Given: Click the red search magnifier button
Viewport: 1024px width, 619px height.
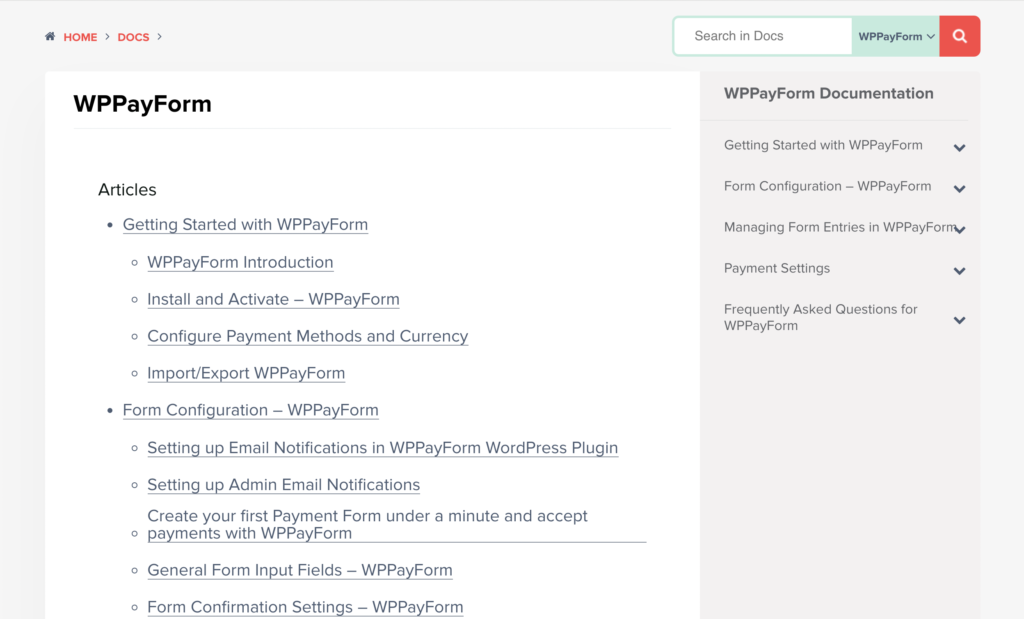Looking at the screenshot, I should point(959,36).
